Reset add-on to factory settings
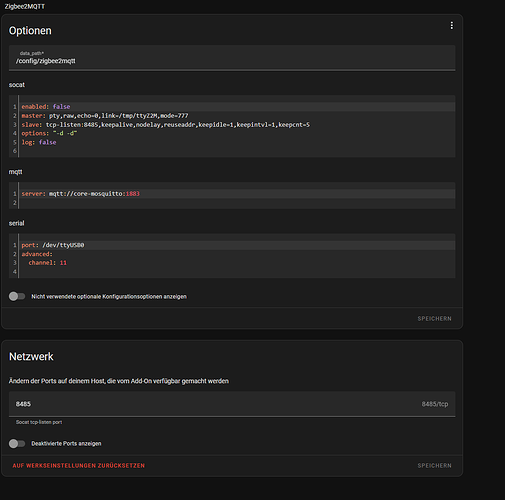 coord(79,466)
